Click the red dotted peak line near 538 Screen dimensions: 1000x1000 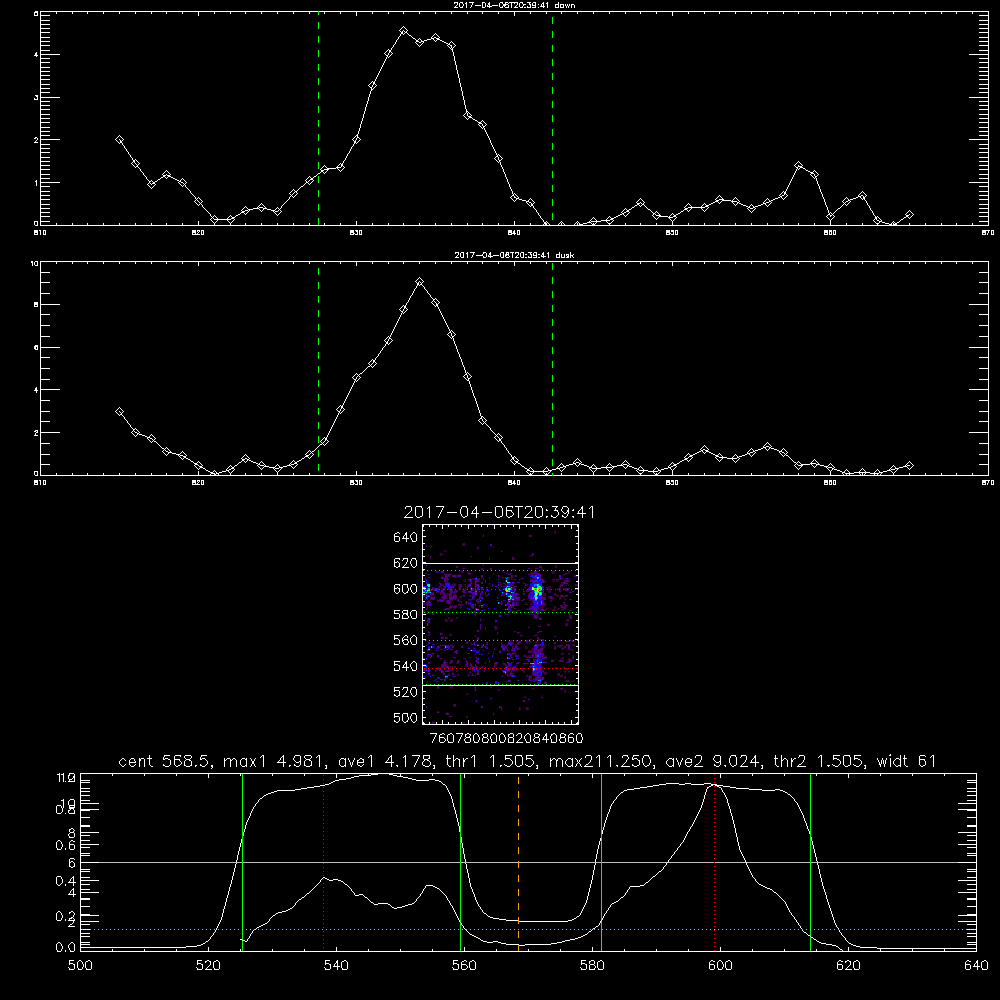323,862
